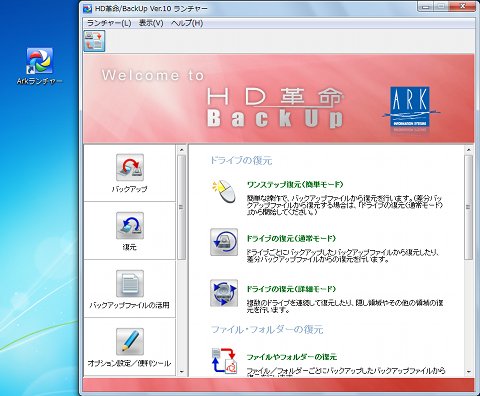Click the ドライブの復元(詳細モード) icon
The image size is (480, 396).
224,293
